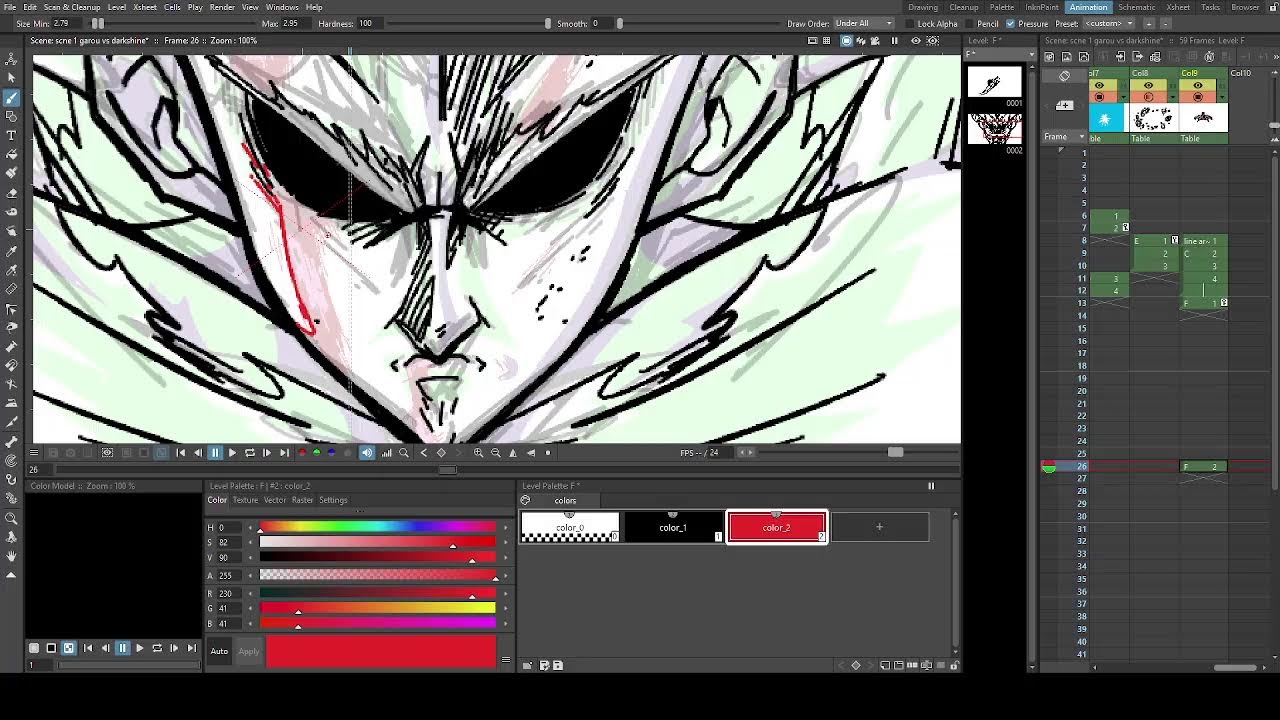The image size is (1280, 720).
Task: Open the Render menu
Action: [222, 7]
